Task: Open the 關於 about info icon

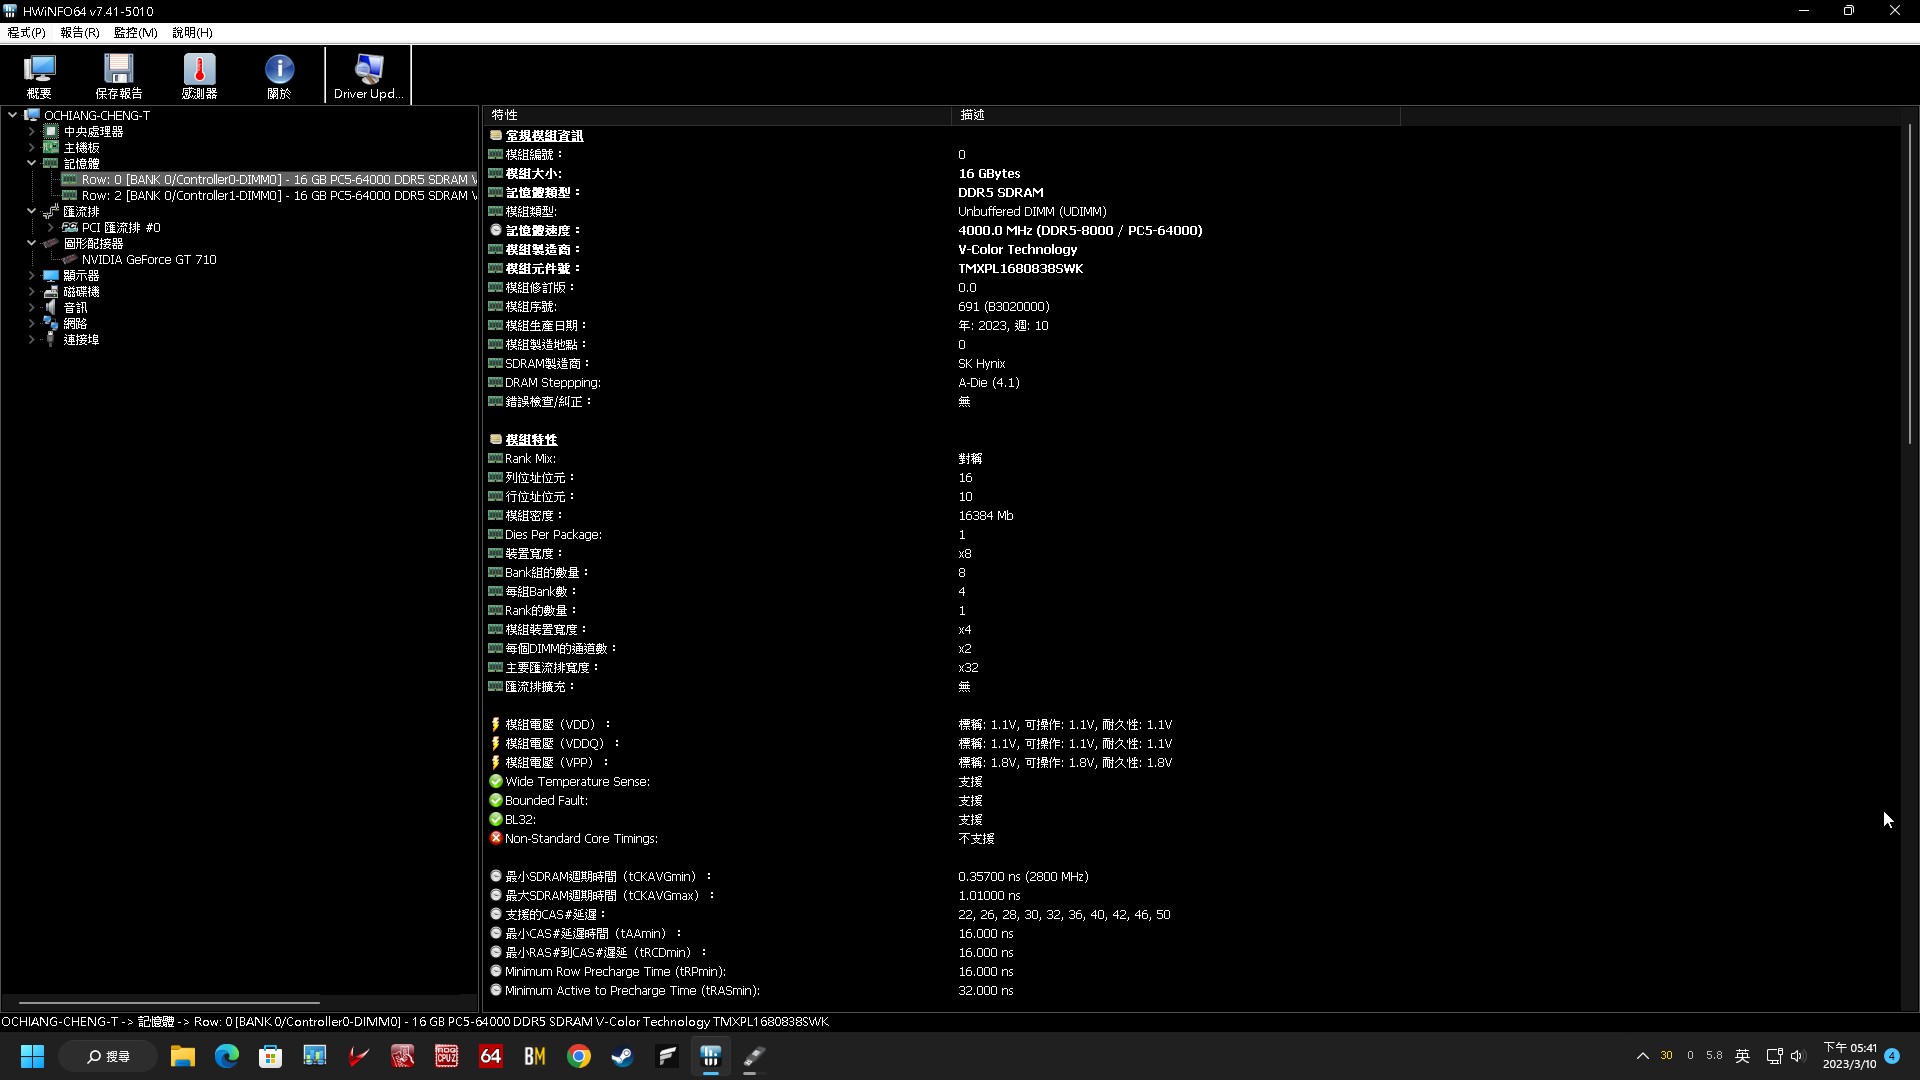Action: click(x=279, y=76)
